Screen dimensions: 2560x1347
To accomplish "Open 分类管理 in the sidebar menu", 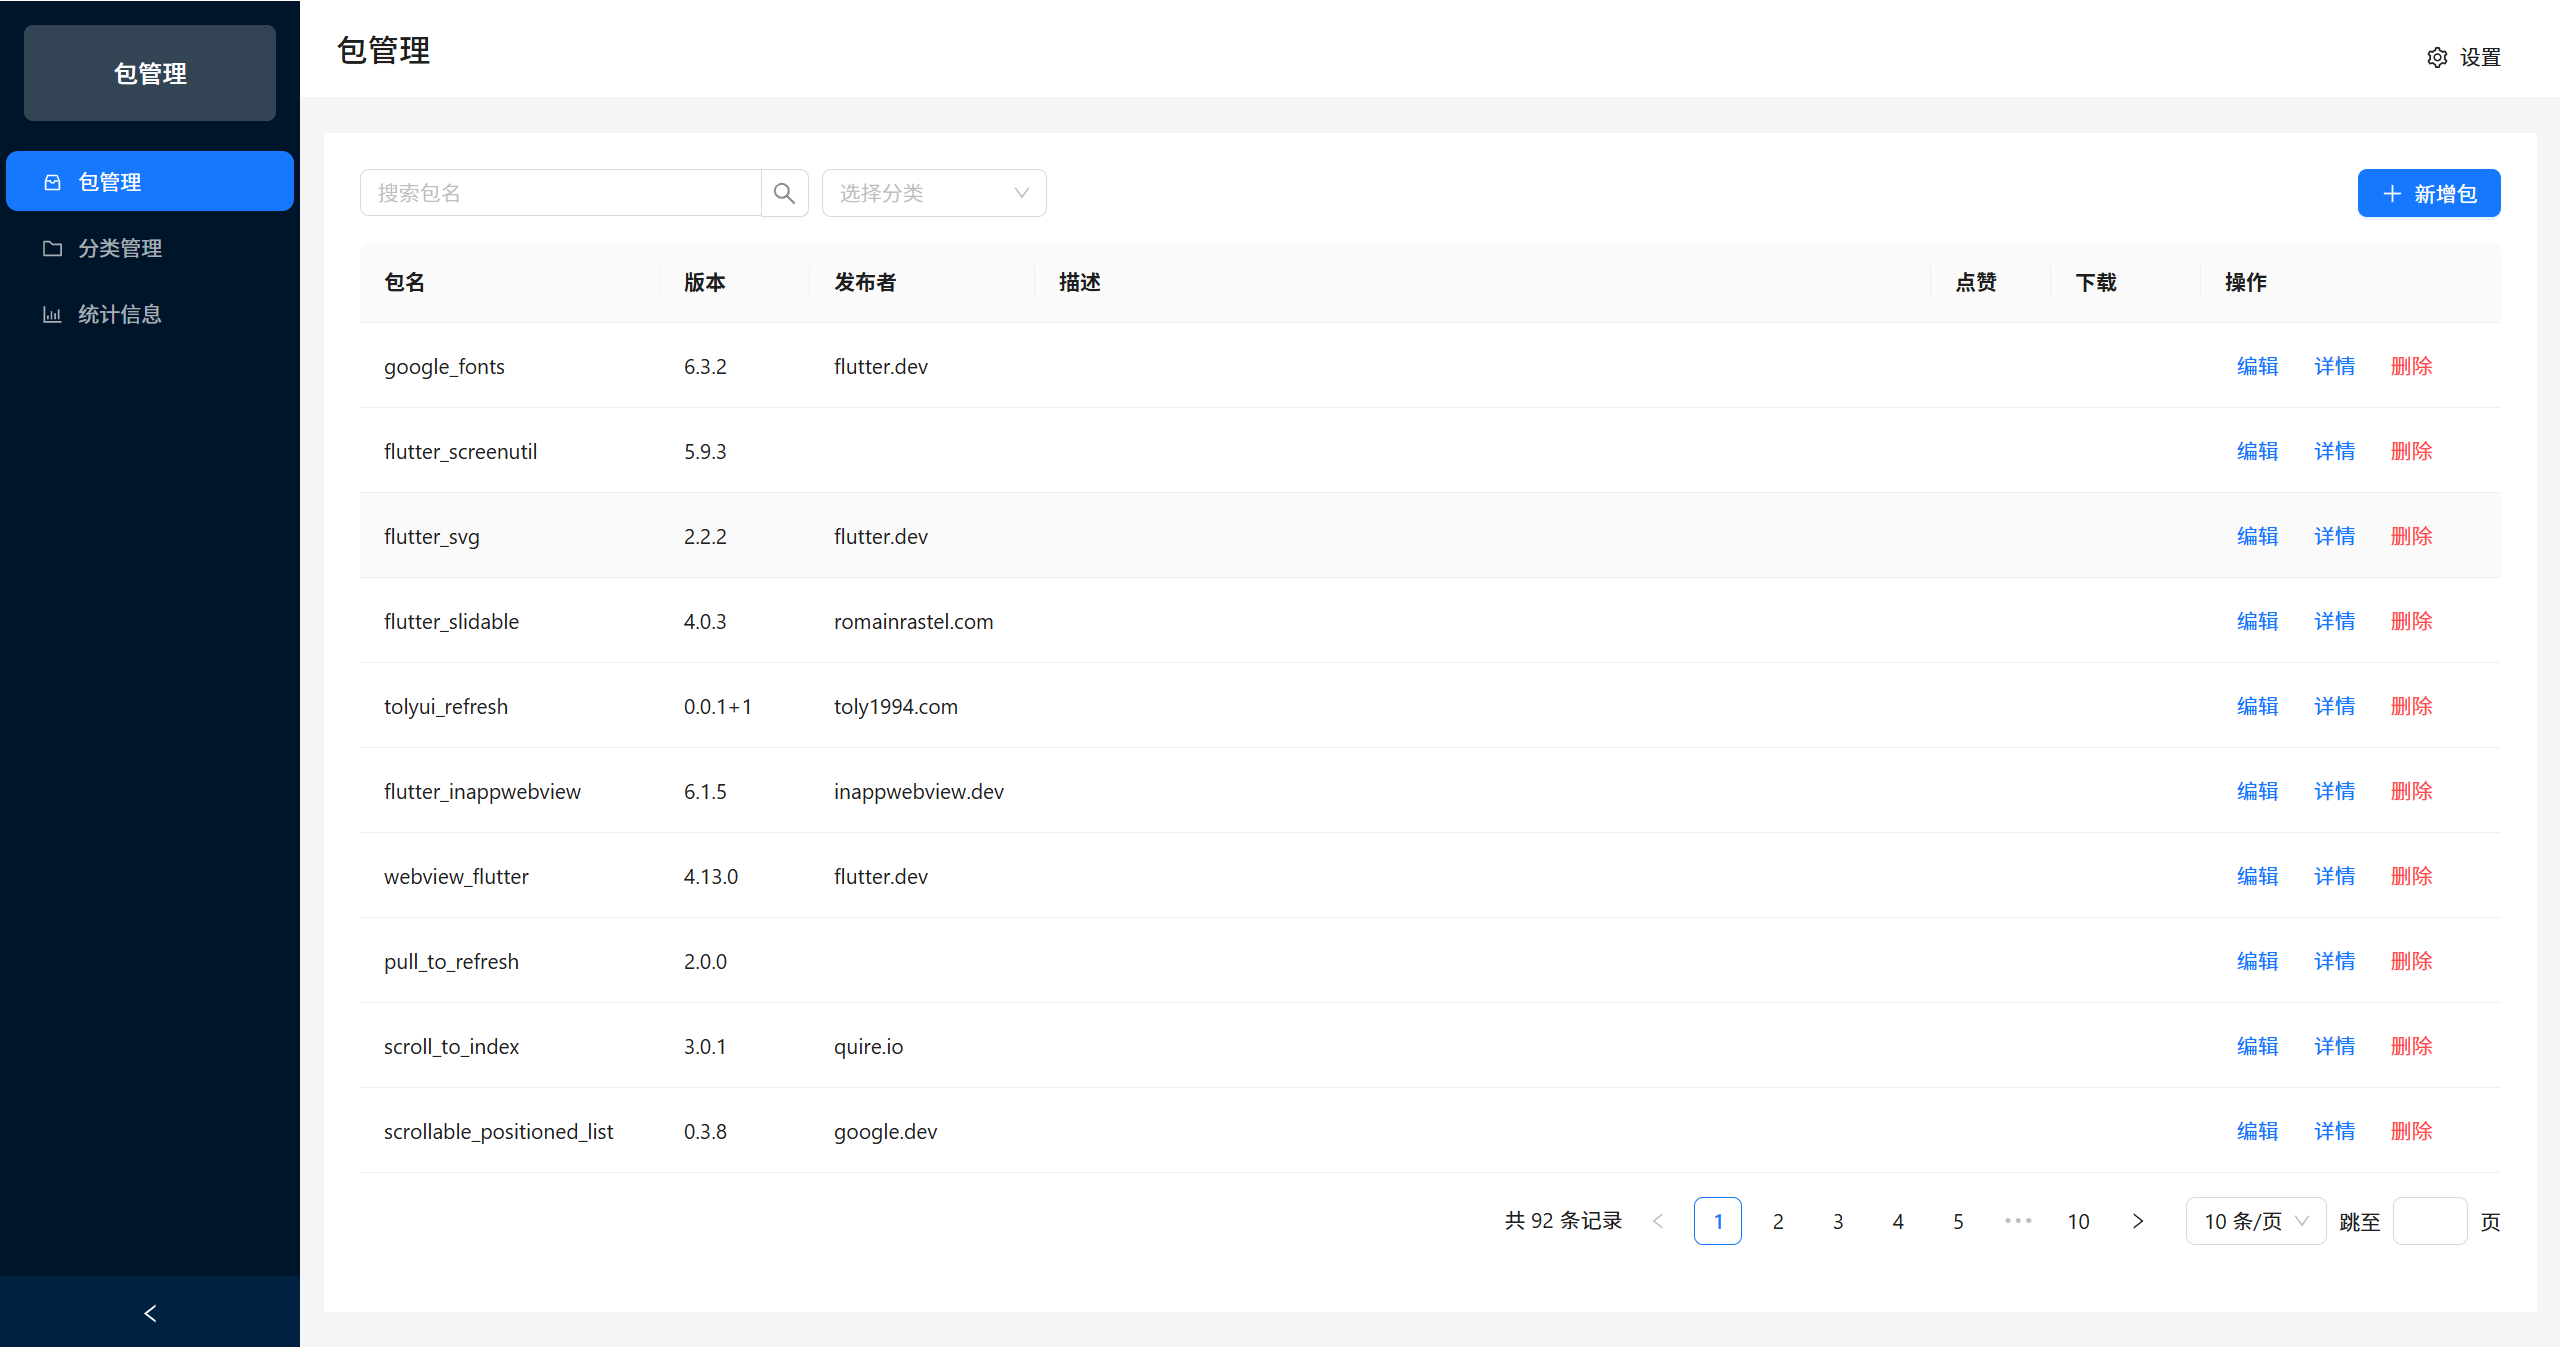I will 120,248.
